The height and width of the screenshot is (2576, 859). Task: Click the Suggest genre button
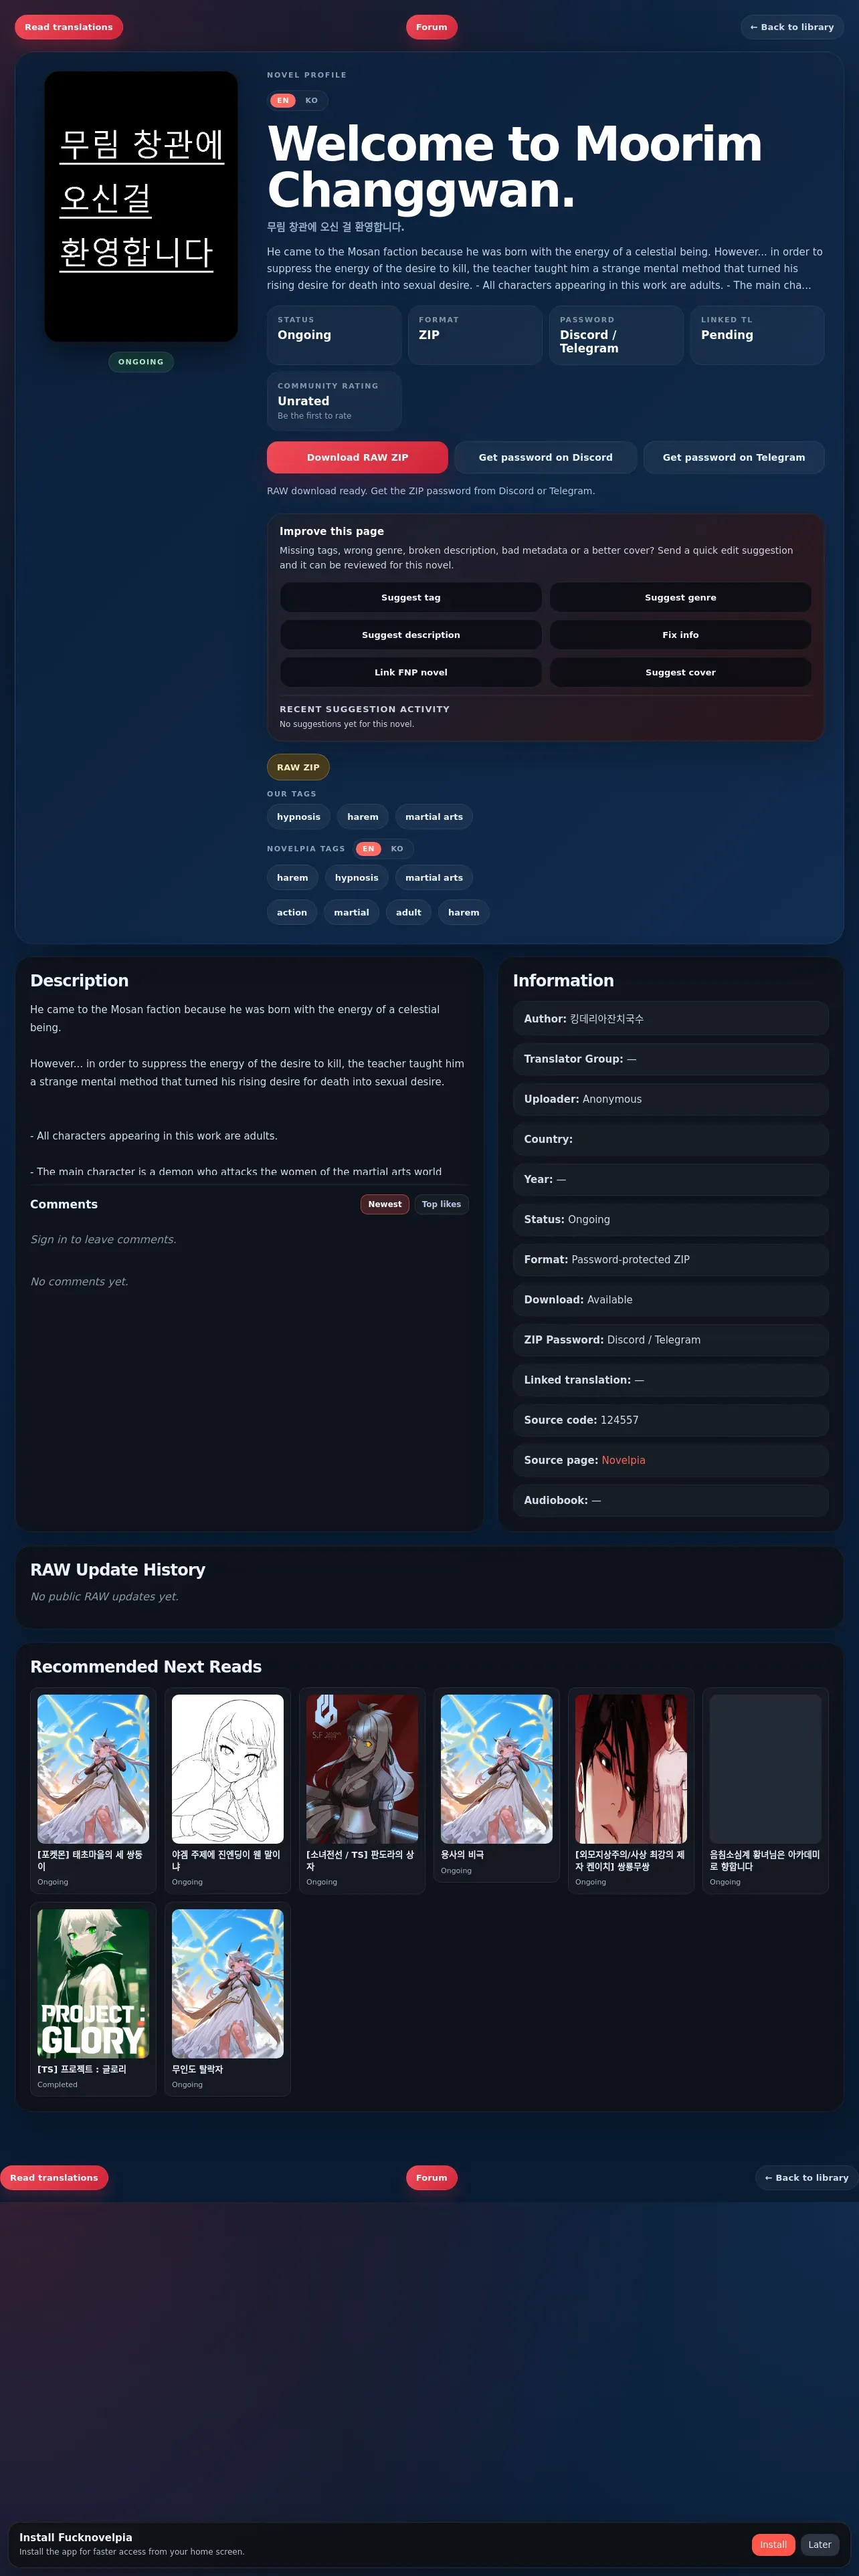(x=680, y=597)
